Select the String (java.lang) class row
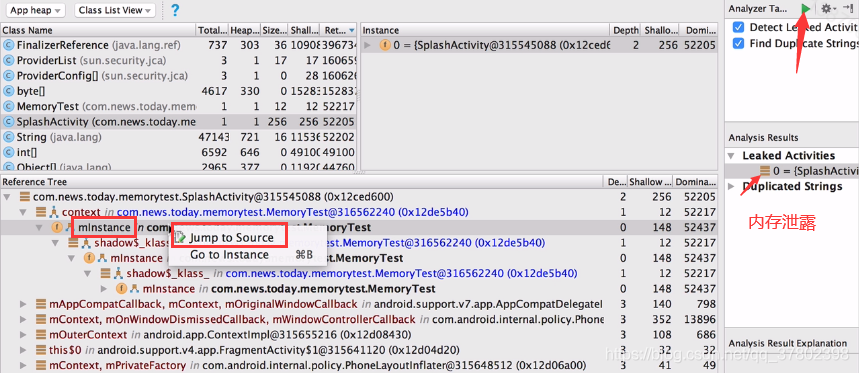The image size is (859, 373). pyautogui.click(x=179, y=137)
